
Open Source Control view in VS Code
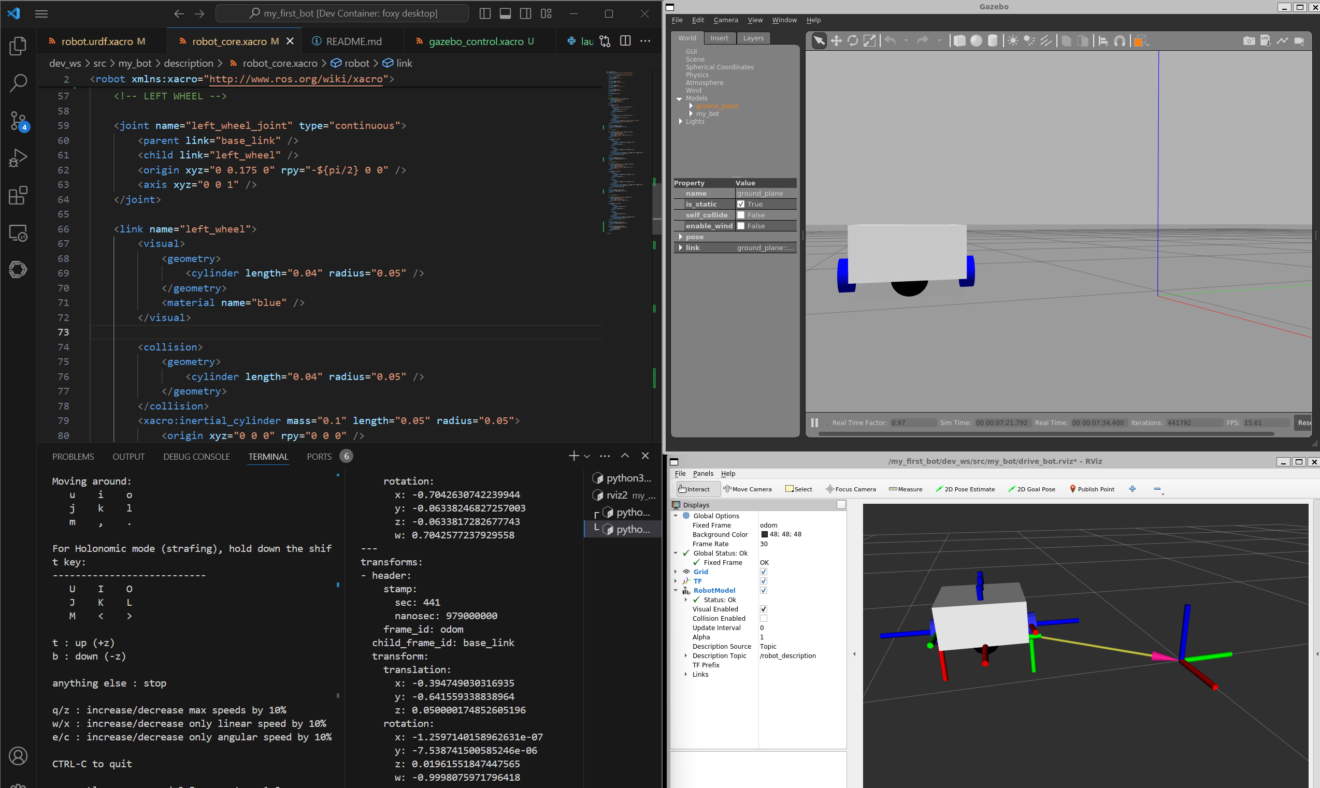pos(18,120)
